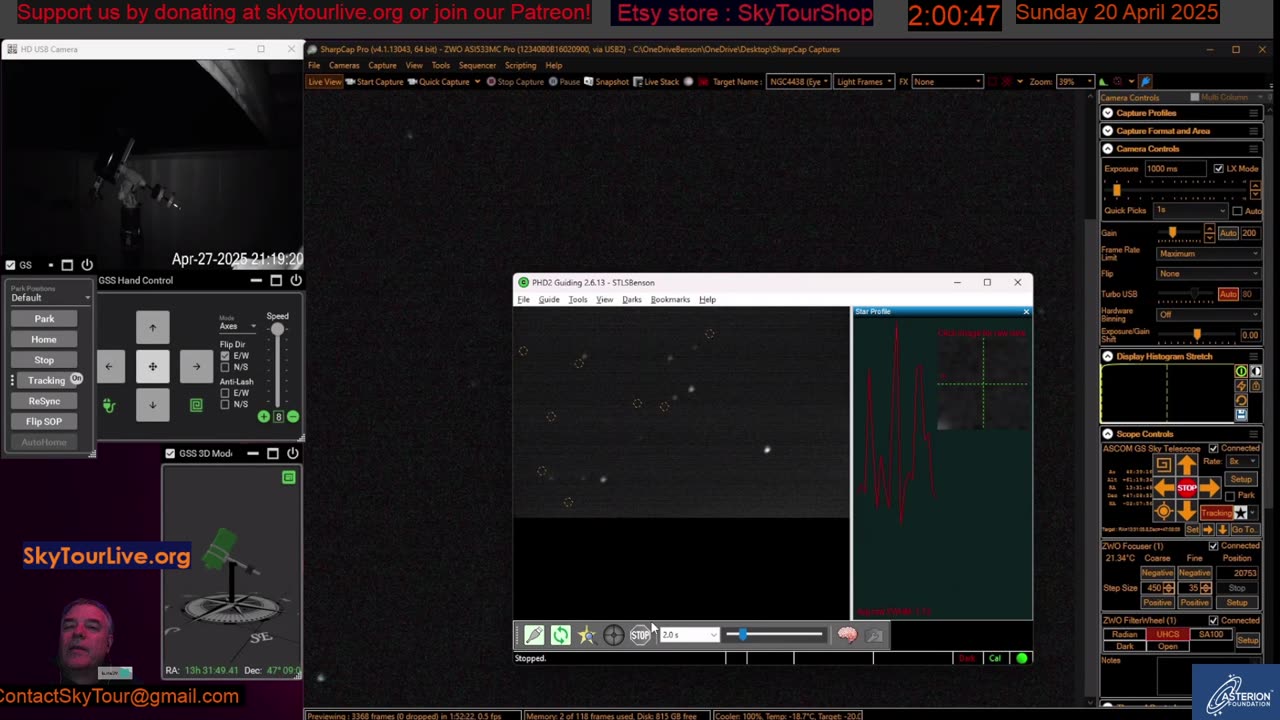Click power icon of GSS Hand Control
The height and width of the screenshot is (720, 1280).
pyautogui.click(x=296, y=280)
